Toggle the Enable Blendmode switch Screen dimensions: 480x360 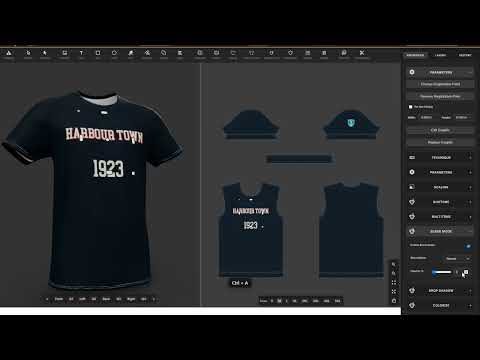468,246
